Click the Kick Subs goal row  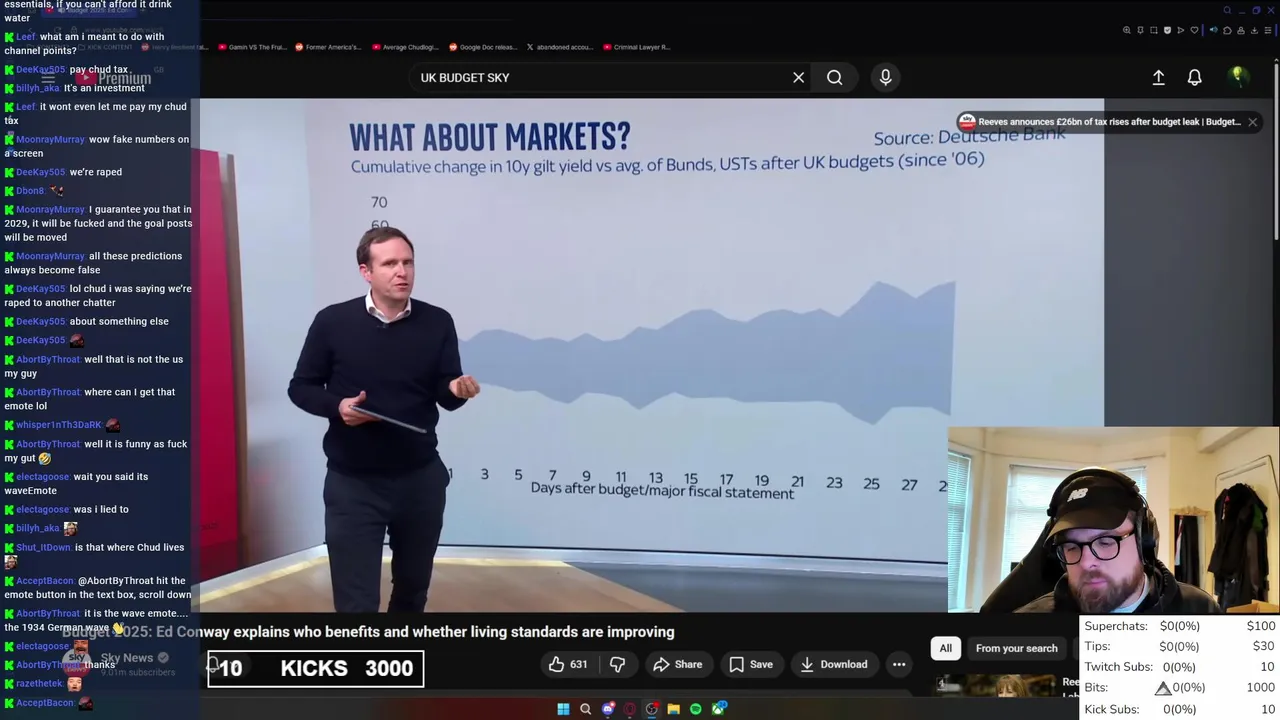[1180, 709]
